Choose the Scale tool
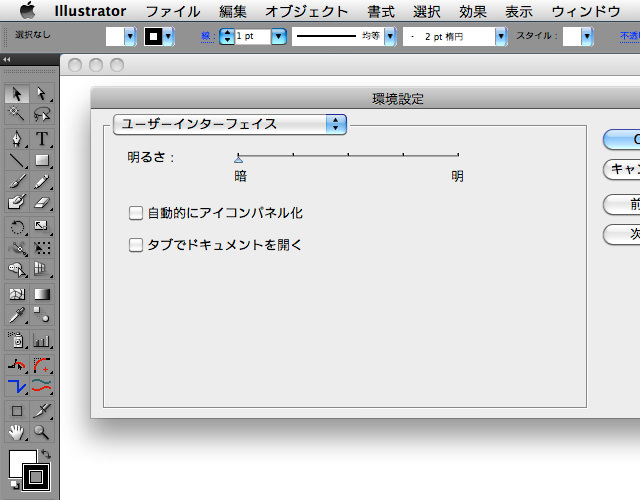This screenshot has height=500, width=640. 42,227
